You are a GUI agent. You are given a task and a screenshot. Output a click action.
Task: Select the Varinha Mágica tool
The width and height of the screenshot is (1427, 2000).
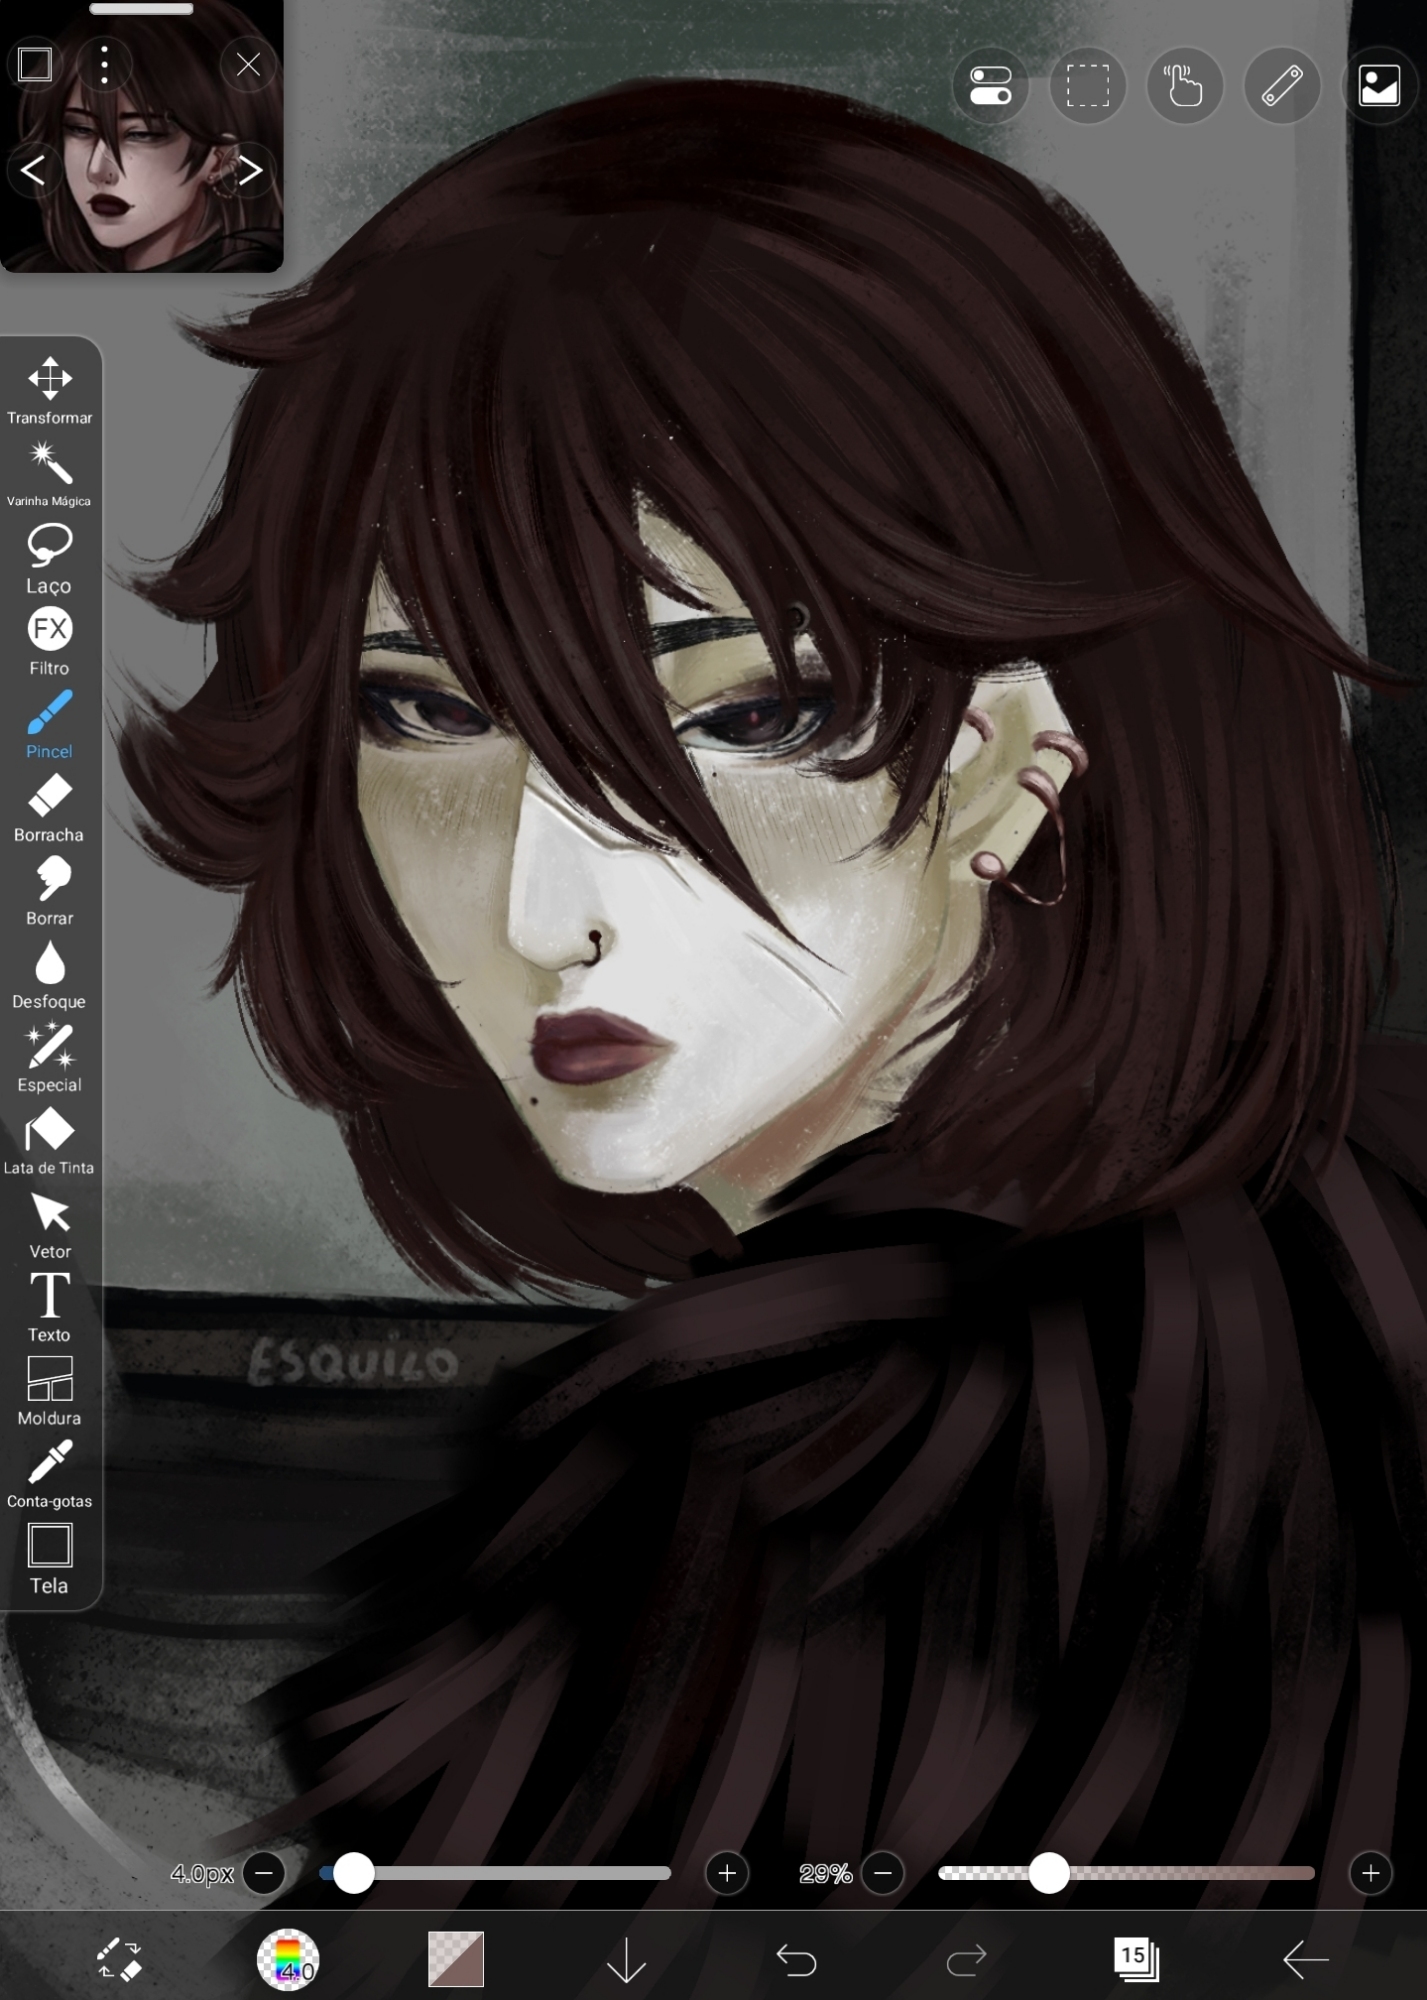(49, 473)
